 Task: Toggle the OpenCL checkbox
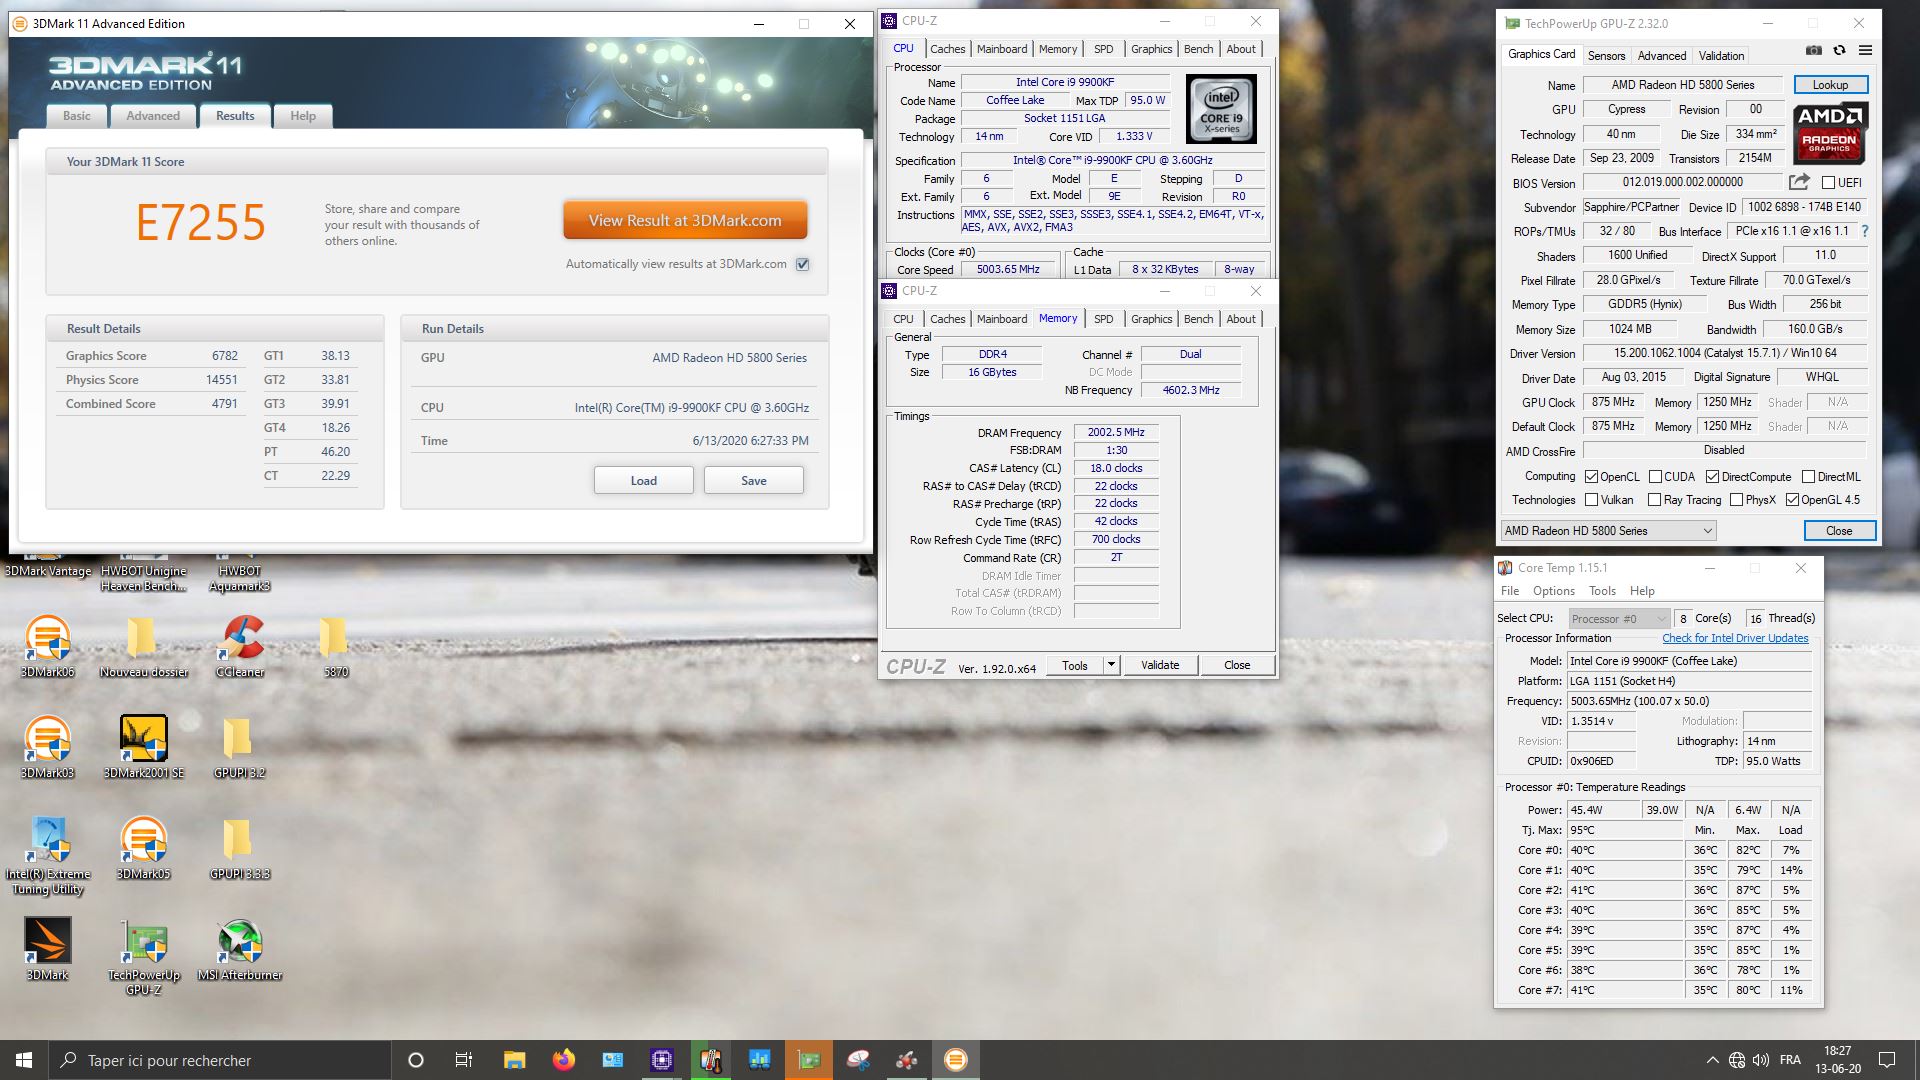[x=1591, y=477]
